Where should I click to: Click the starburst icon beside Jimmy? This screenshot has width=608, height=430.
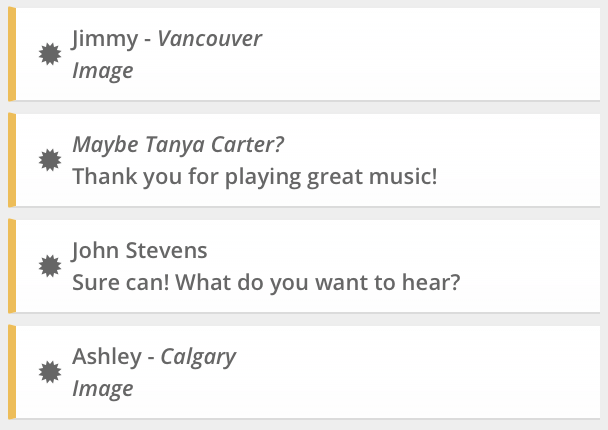coord(50,54)
